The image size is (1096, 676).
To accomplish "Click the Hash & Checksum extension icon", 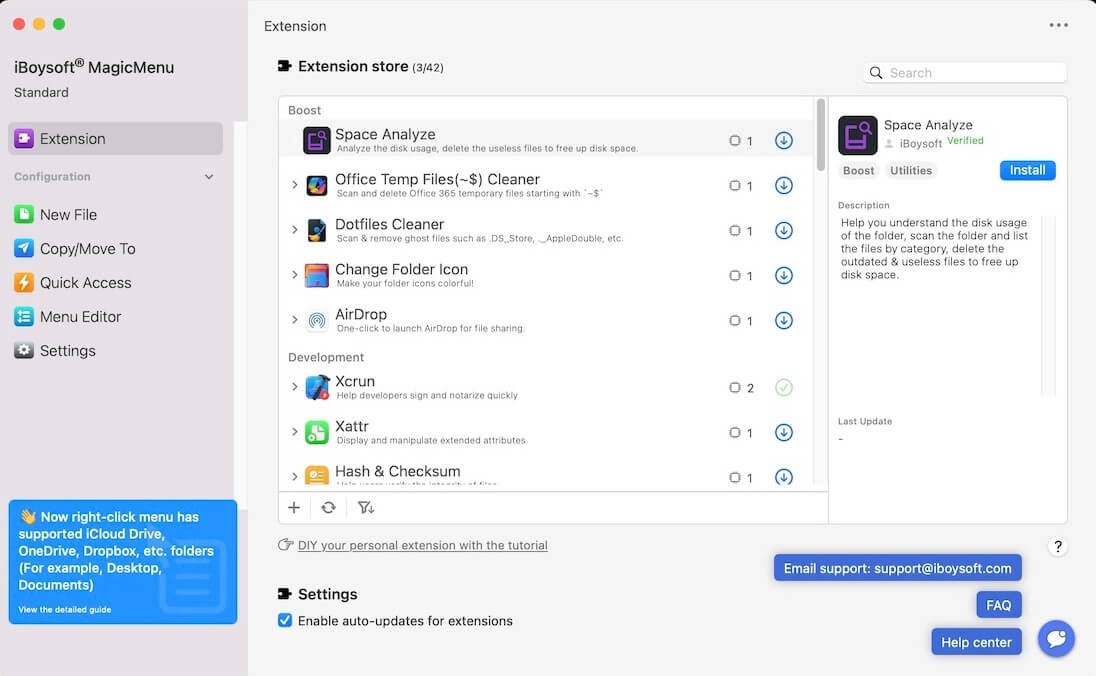I will click(x=317, y=475).
